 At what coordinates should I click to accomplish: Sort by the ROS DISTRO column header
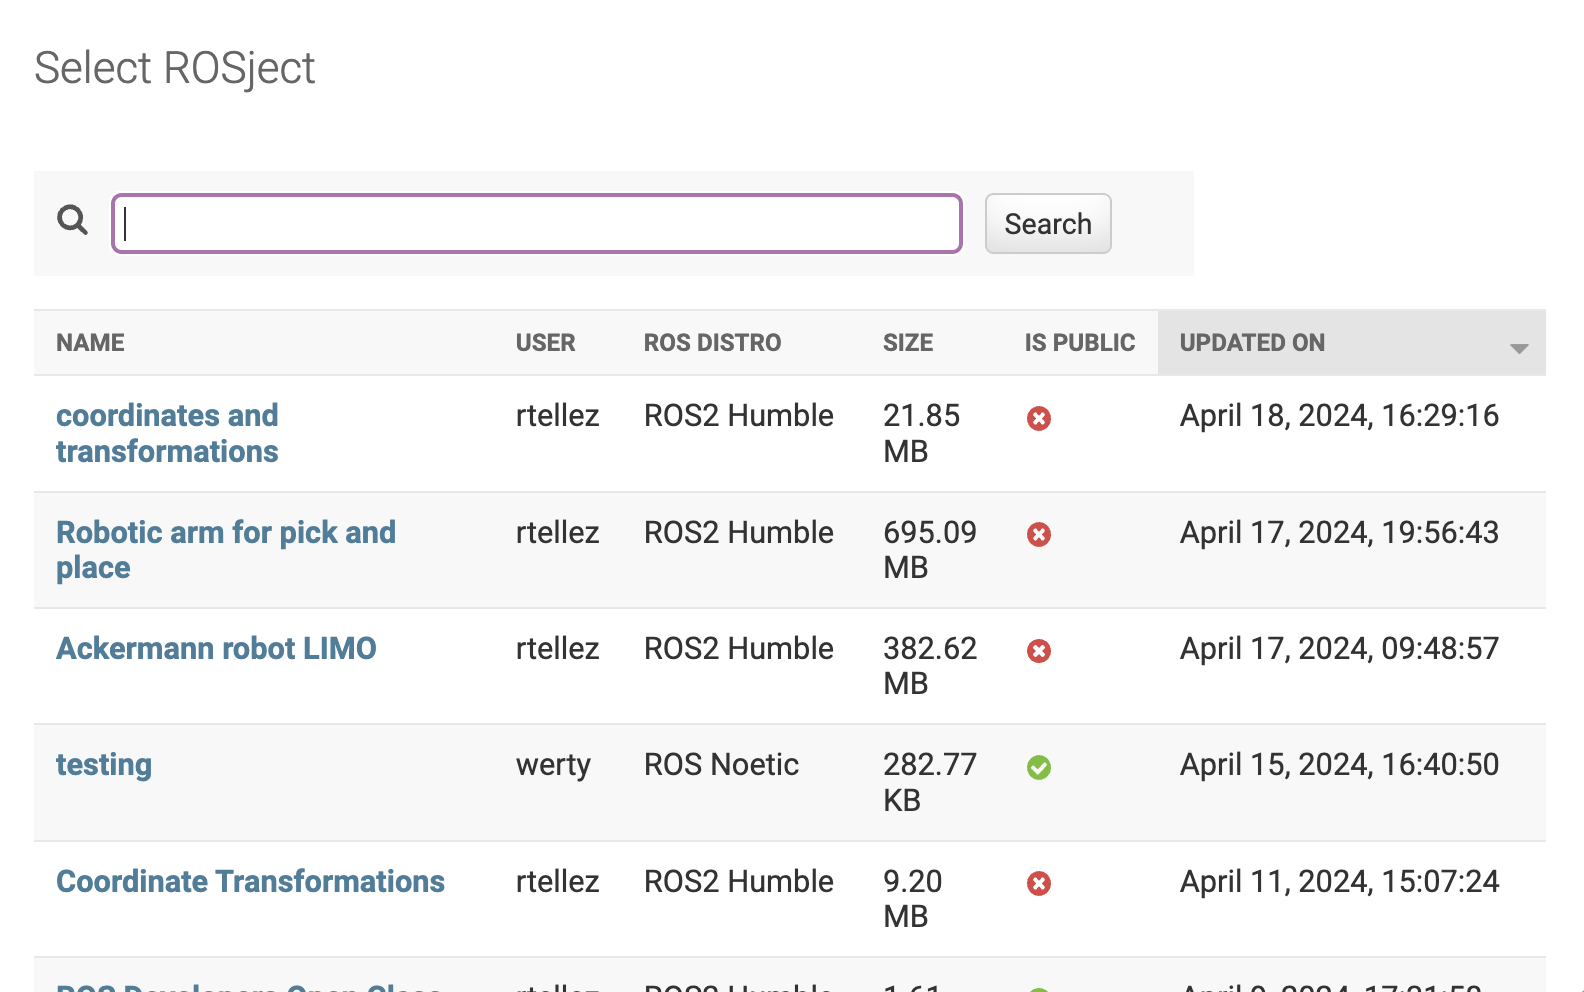[x=712, y=343]
